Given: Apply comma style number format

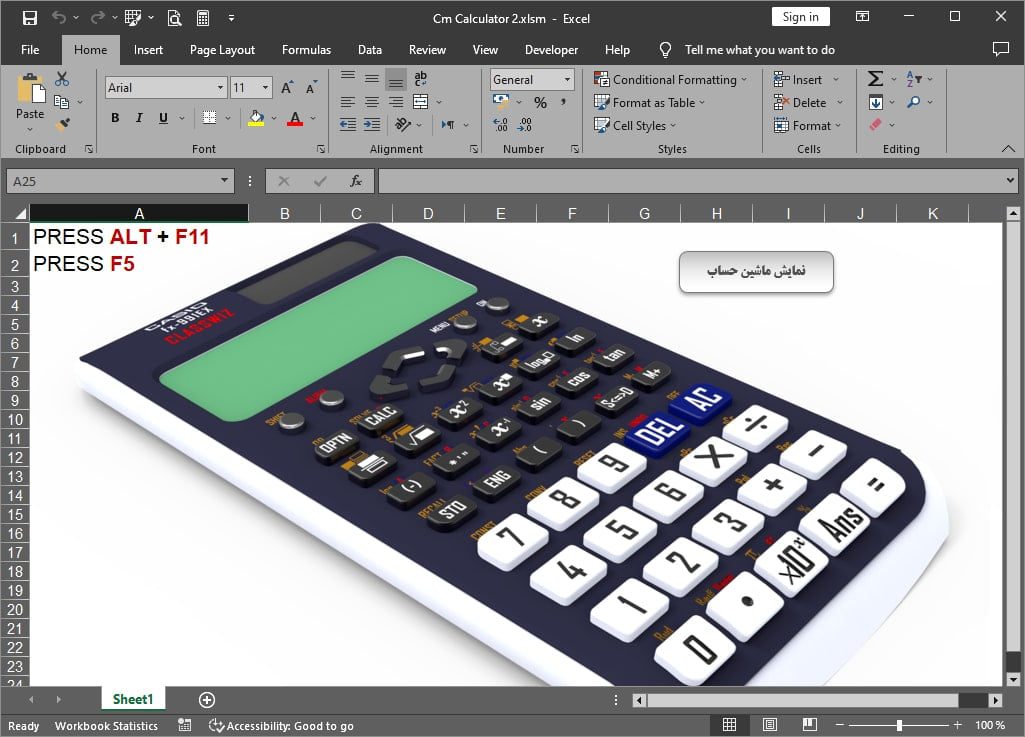Looking at the screenshot, I should click(563, 103).
